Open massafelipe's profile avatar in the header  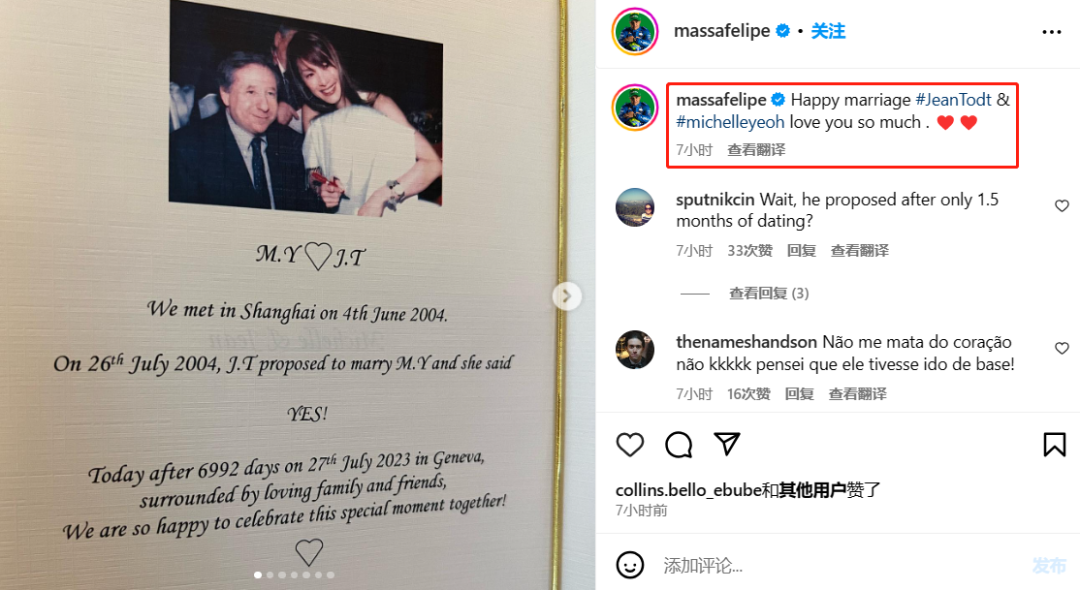coord(634,31)
